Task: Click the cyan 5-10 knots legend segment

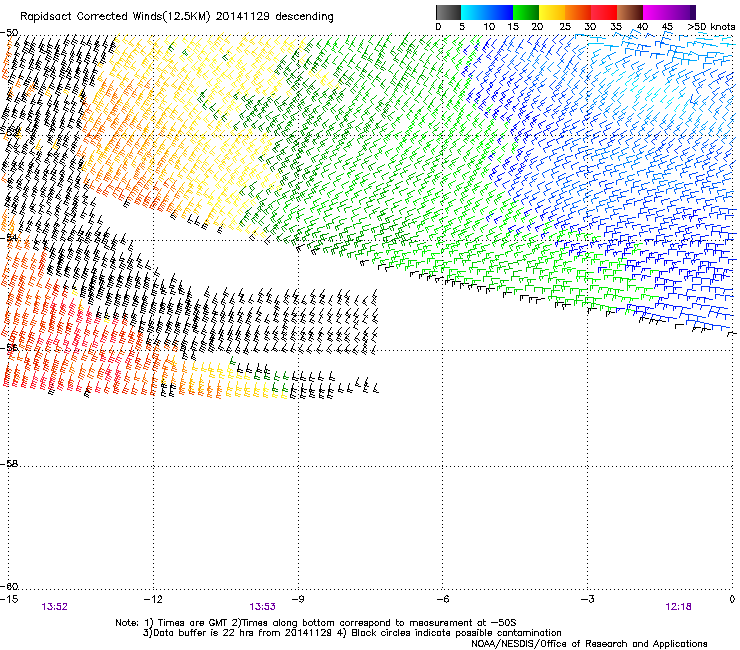Action: (x=474, y=12)
